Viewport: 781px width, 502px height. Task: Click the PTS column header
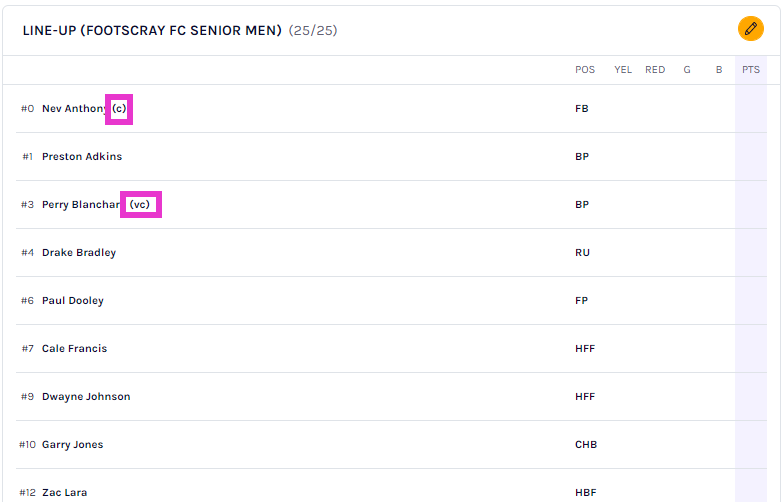(x=750, y=70)
